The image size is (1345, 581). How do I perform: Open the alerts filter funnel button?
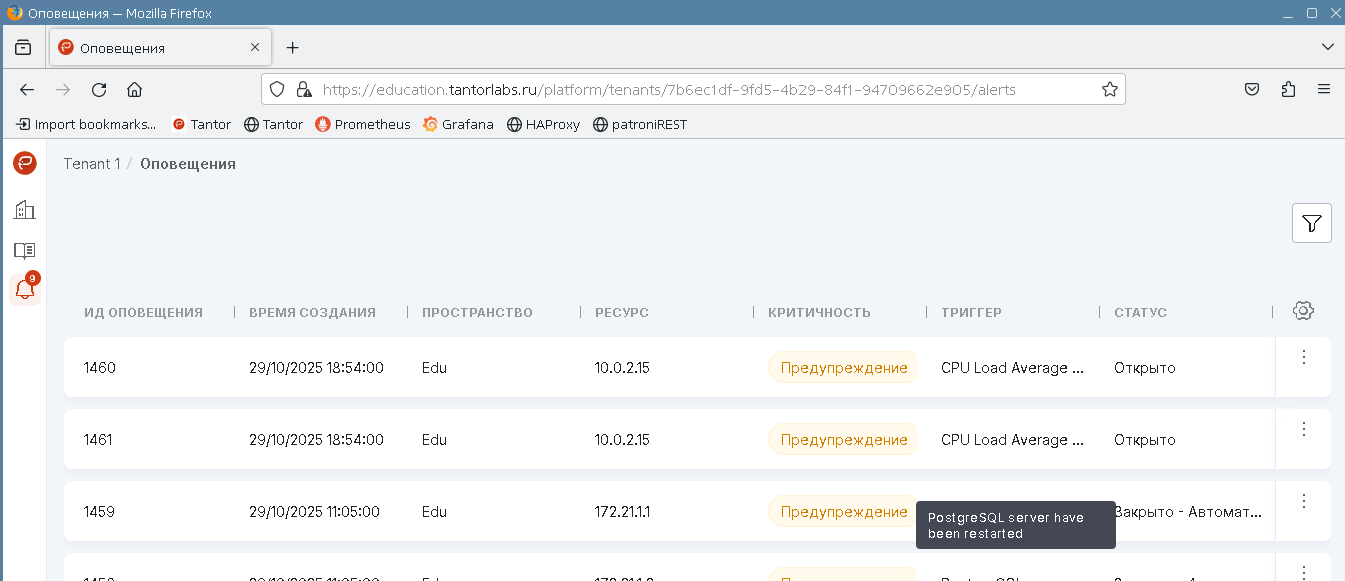tap(1311, 223)
